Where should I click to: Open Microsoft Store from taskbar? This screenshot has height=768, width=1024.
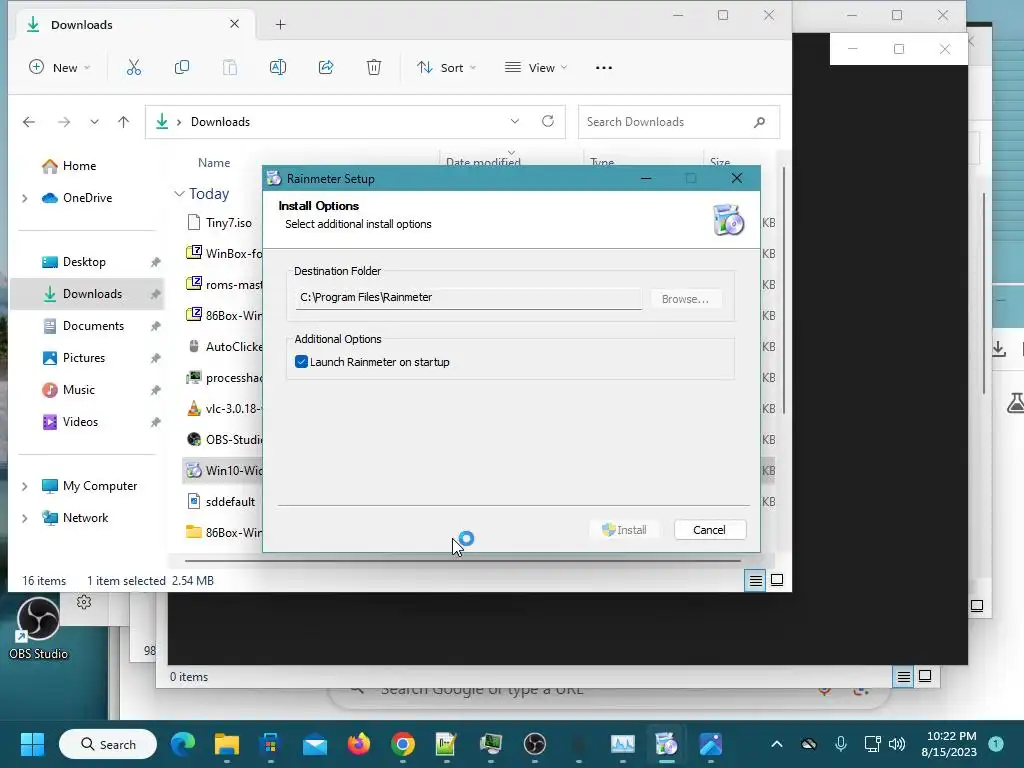(270, 744)
